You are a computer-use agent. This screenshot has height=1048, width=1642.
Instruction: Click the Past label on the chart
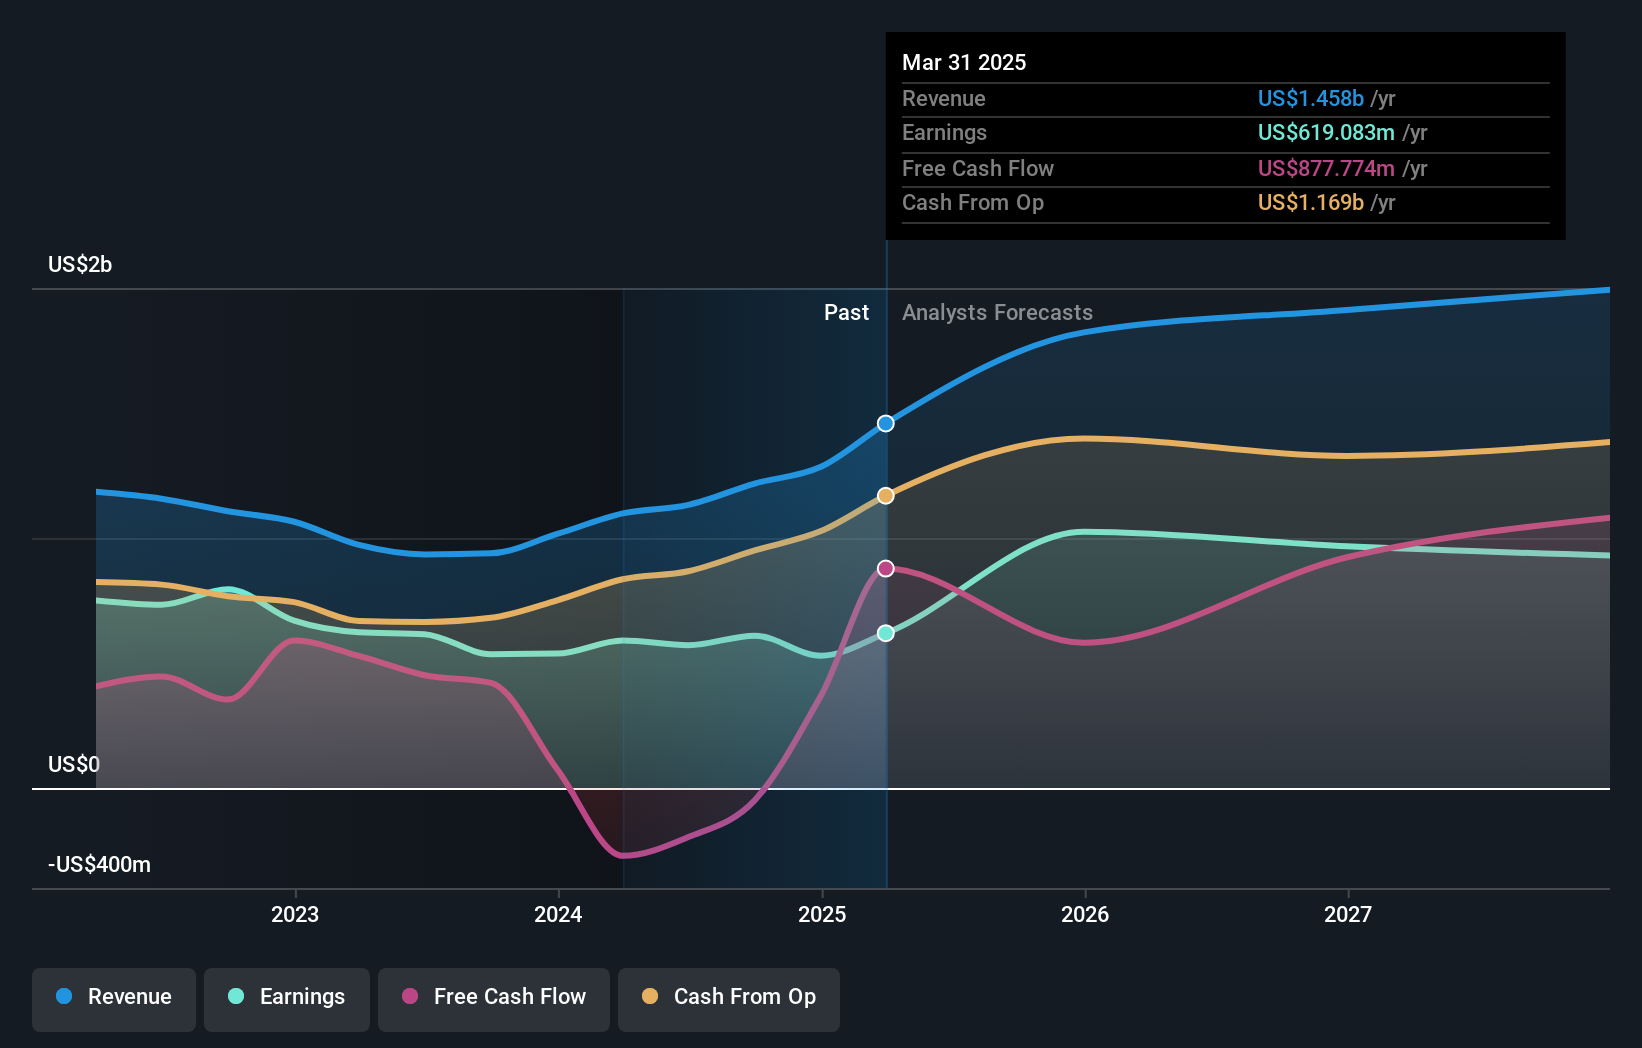click(846, 312)
